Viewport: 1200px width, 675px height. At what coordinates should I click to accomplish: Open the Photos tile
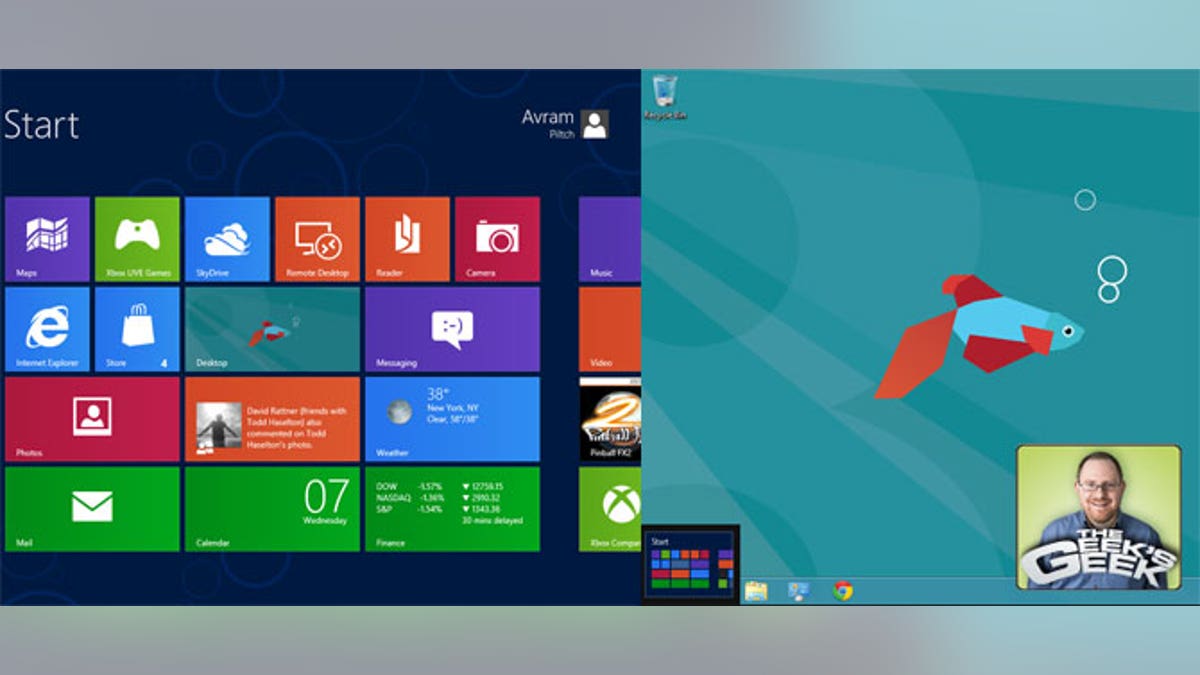tap(92, 419)
